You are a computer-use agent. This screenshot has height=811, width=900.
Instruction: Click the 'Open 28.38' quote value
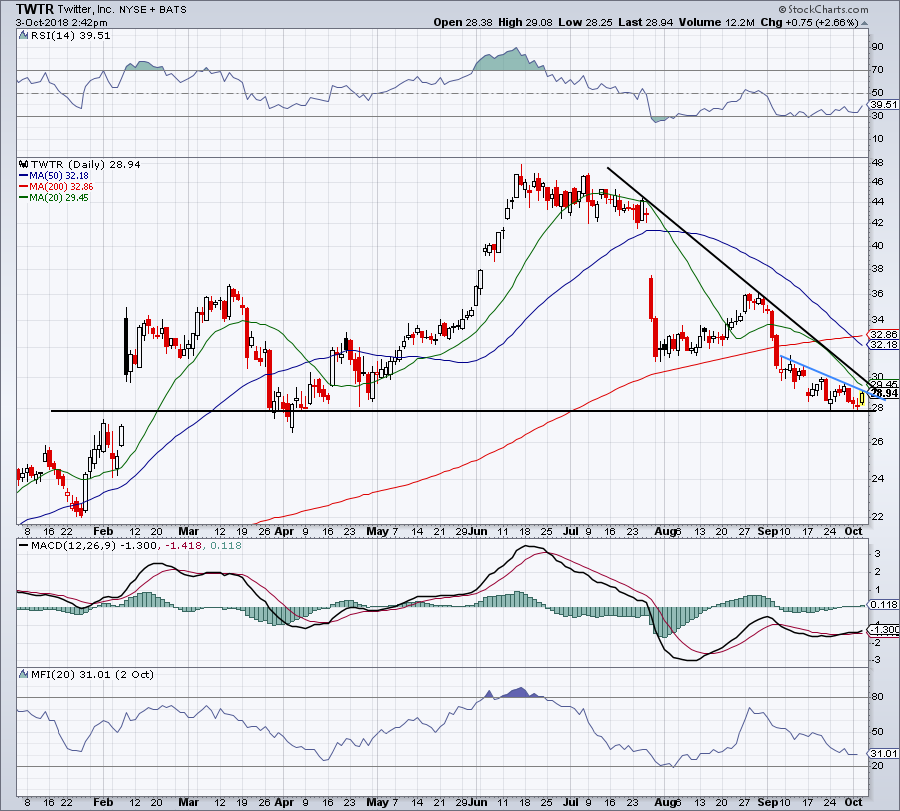[x=464, y=22]
